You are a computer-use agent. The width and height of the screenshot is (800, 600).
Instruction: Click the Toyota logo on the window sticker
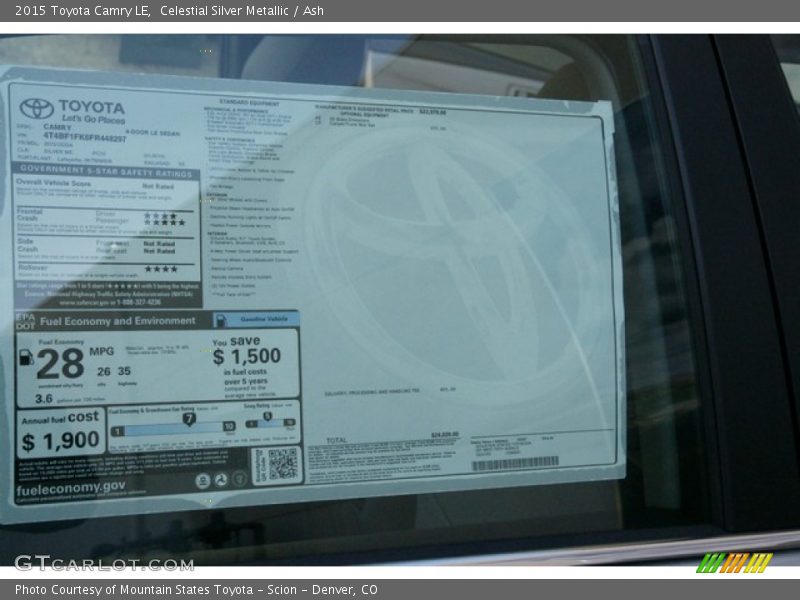click(x=36, y=108)
